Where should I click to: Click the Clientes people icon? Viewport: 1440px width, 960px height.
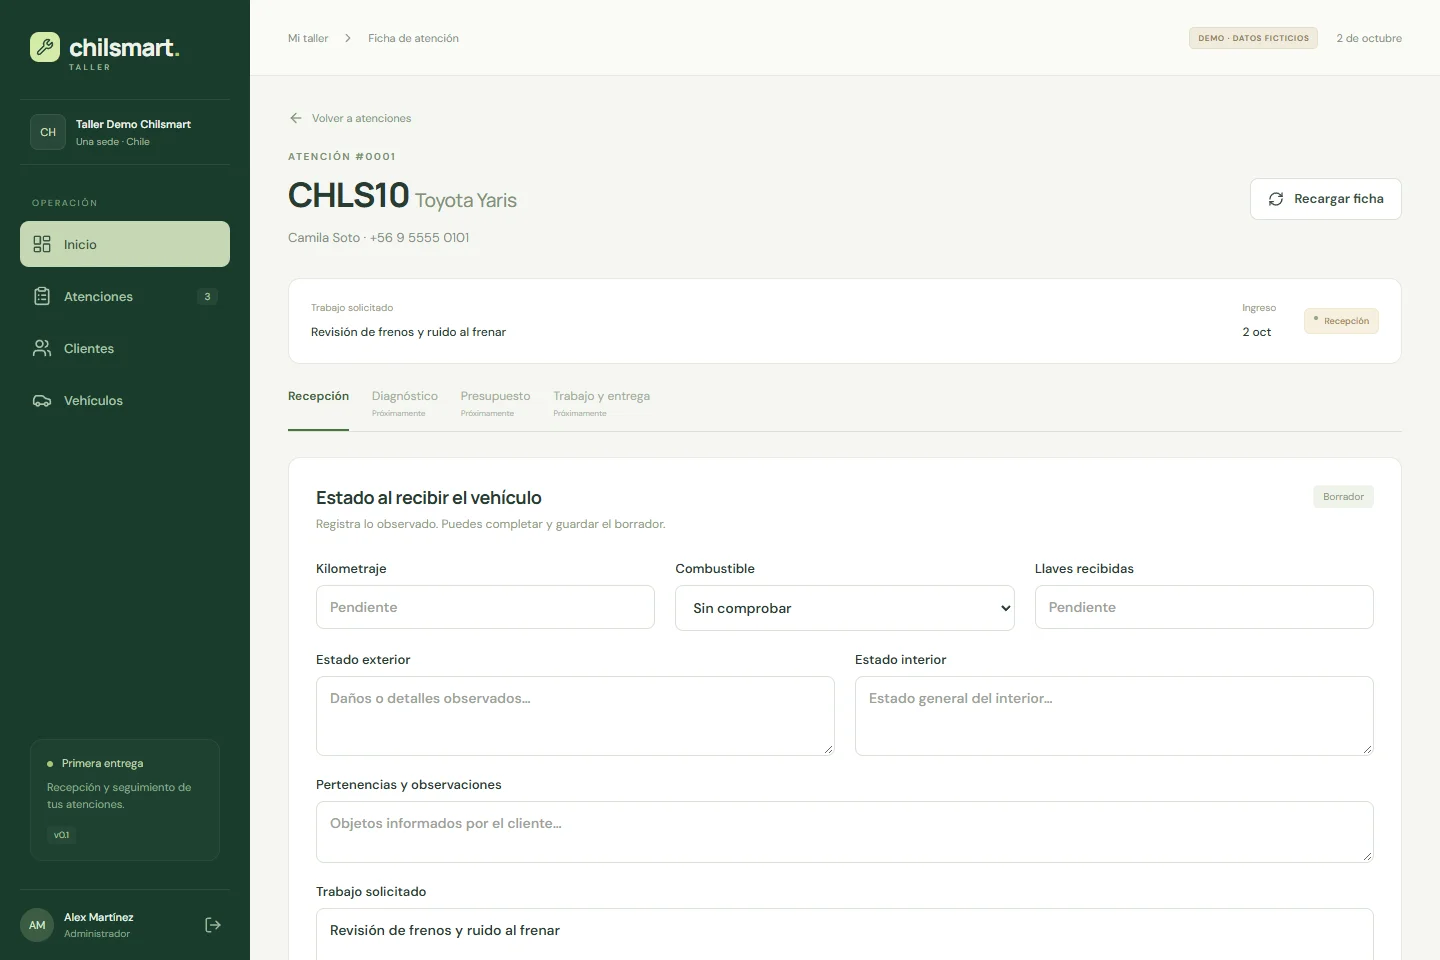pyautogui.click(x=42, y=348)
